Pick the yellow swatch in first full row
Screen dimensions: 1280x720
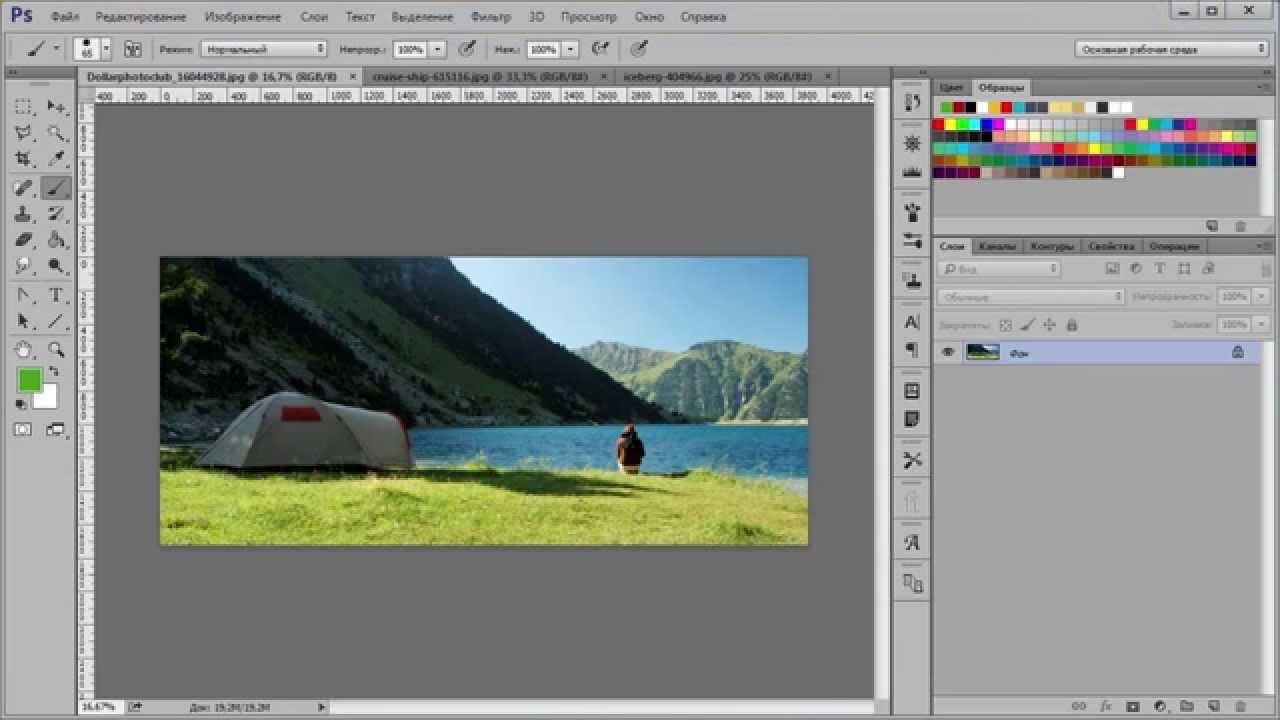click(951, 124)
